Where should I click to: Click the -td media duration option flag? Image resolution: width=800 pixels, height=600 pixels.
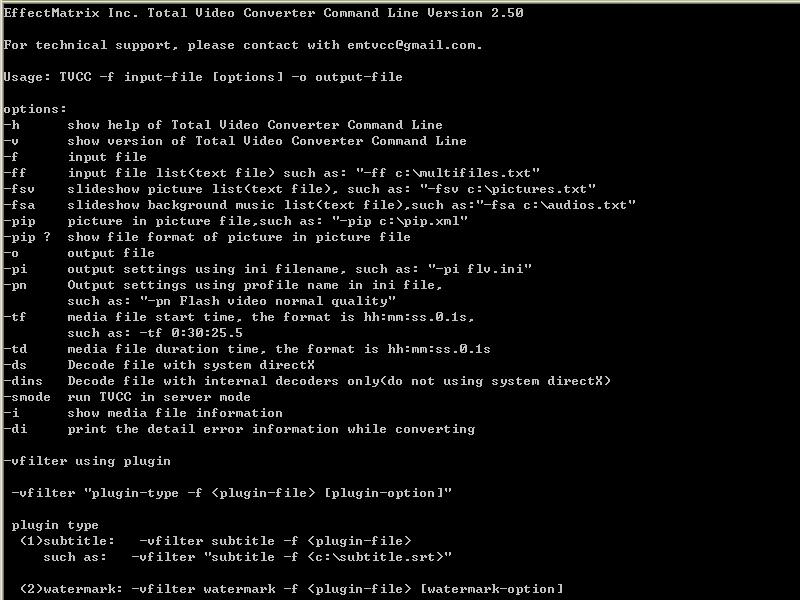click(x=16, y=349)
